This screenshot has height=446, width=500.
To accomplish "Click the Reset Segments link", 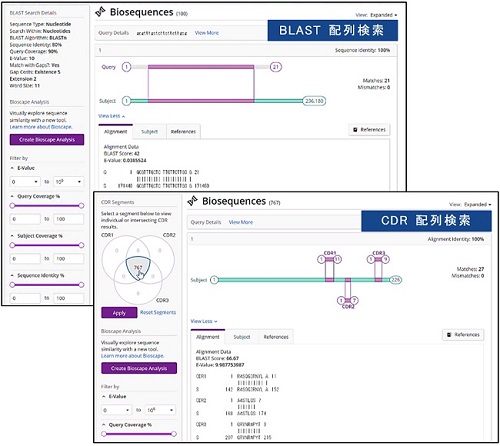I will (158, 312).
